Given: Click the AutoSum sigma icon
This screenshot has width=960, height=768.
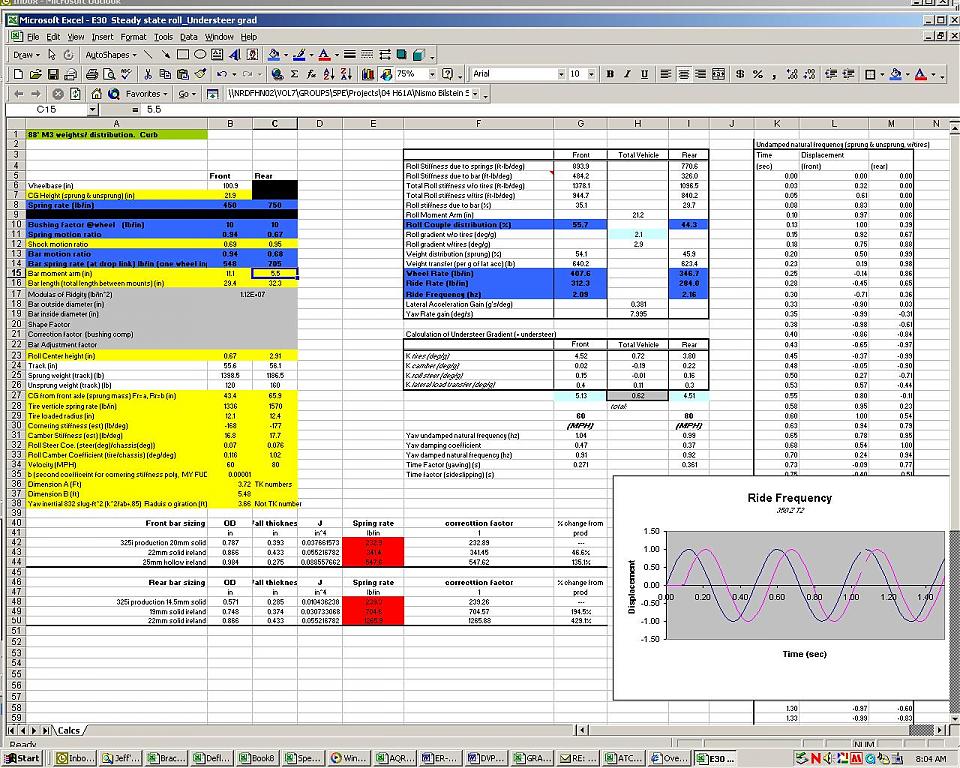Looking at the screenshot, I should 294,74.
